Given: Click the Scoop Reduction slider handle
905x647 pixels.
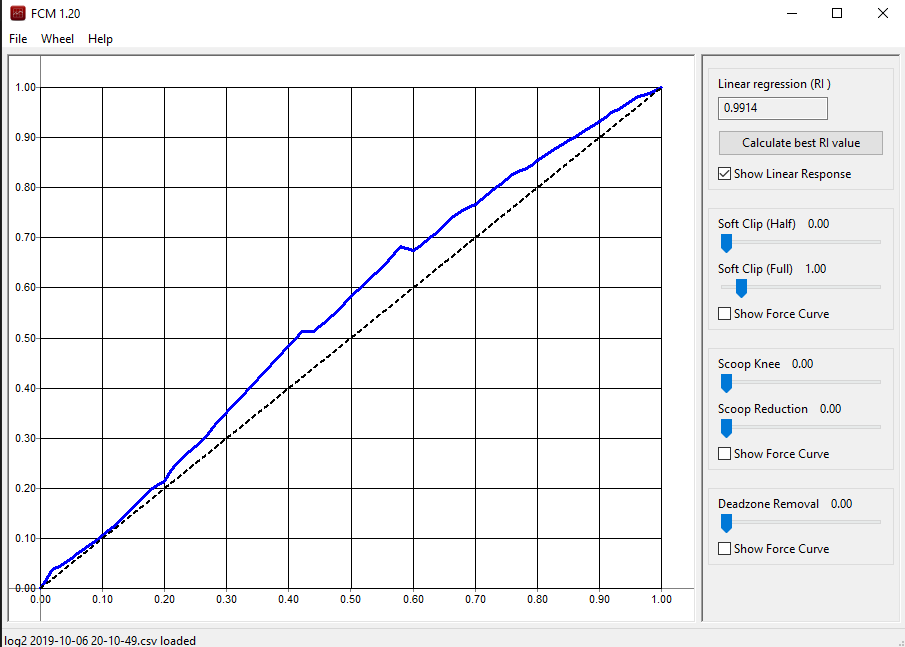Looking at the screenshot, I should point(726,428).
